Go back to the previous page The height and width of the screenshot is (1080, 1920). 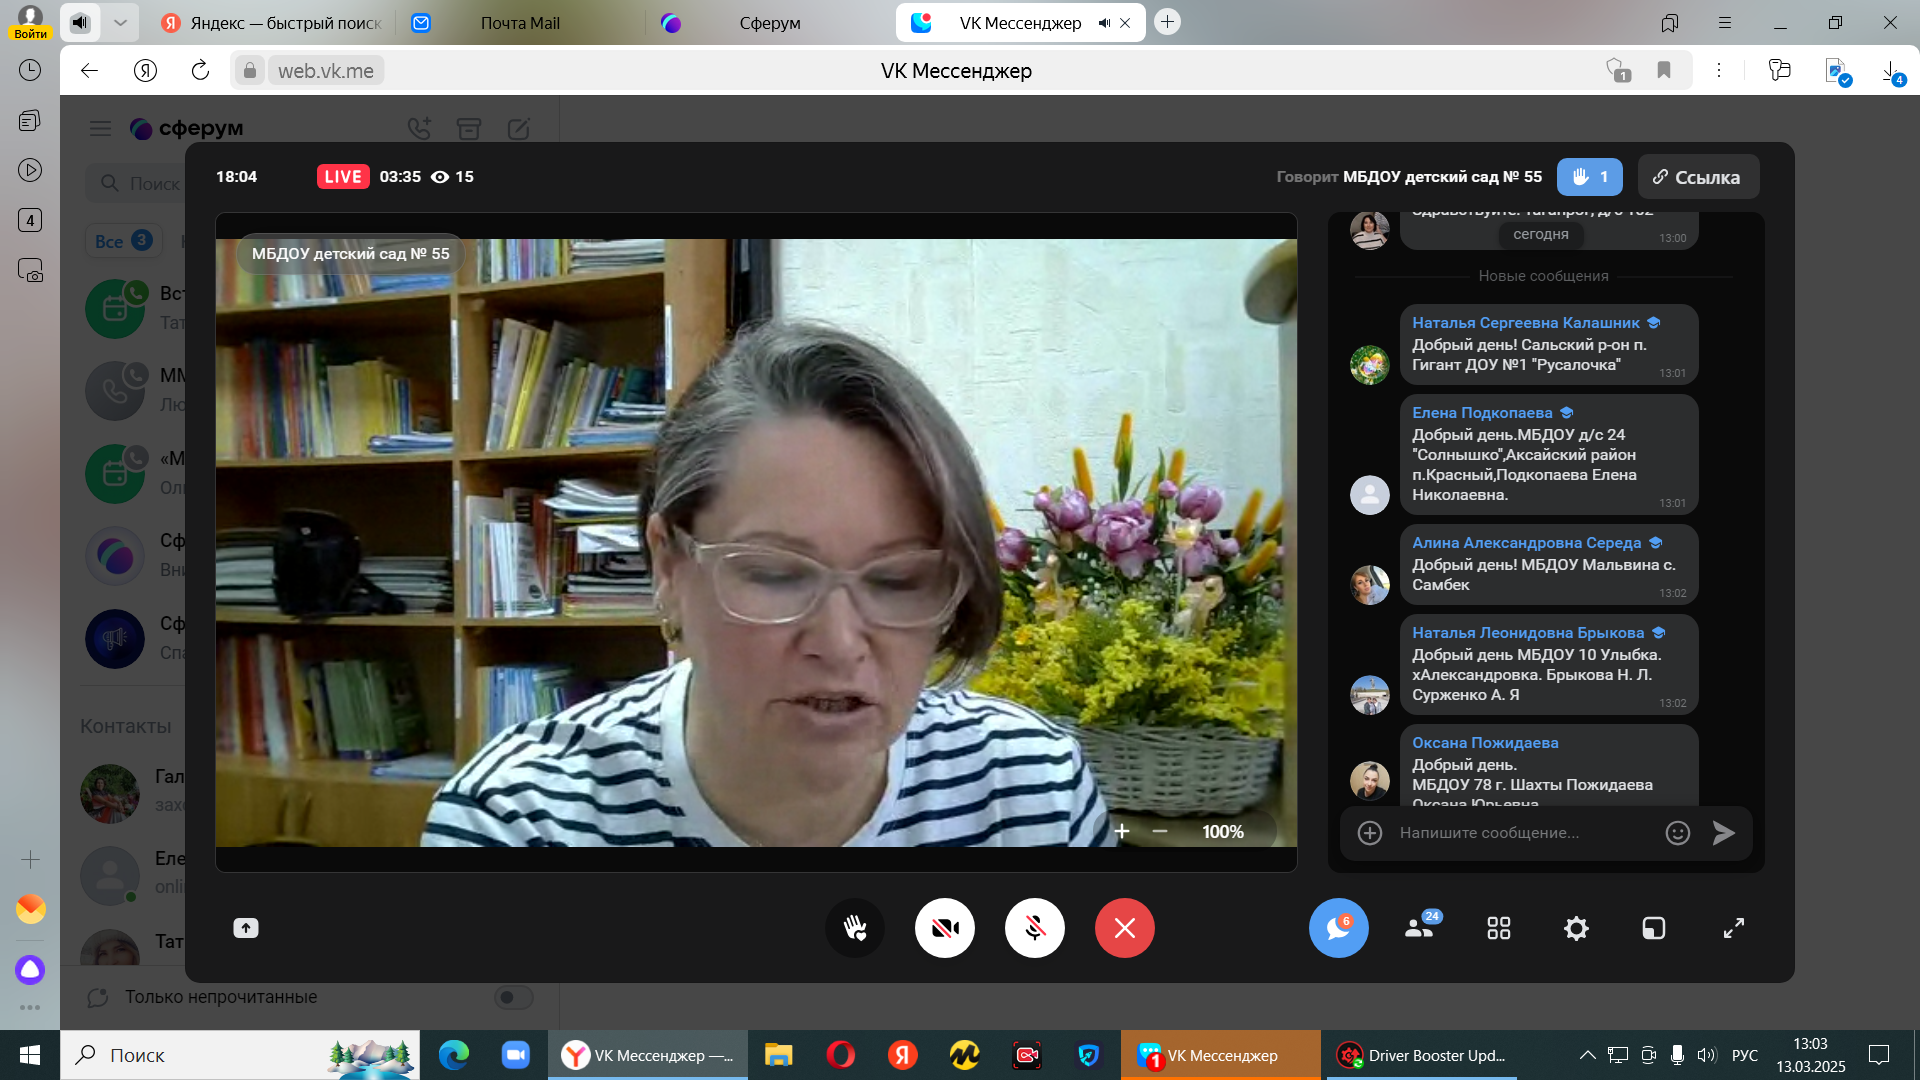[x=89, y=70]
